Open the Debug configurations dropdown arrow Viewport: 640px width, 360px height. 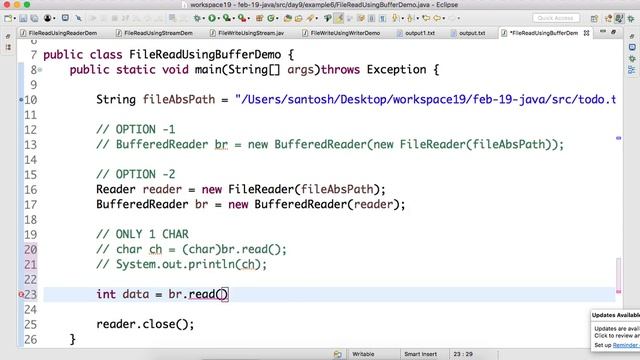(x=203, y=19)
